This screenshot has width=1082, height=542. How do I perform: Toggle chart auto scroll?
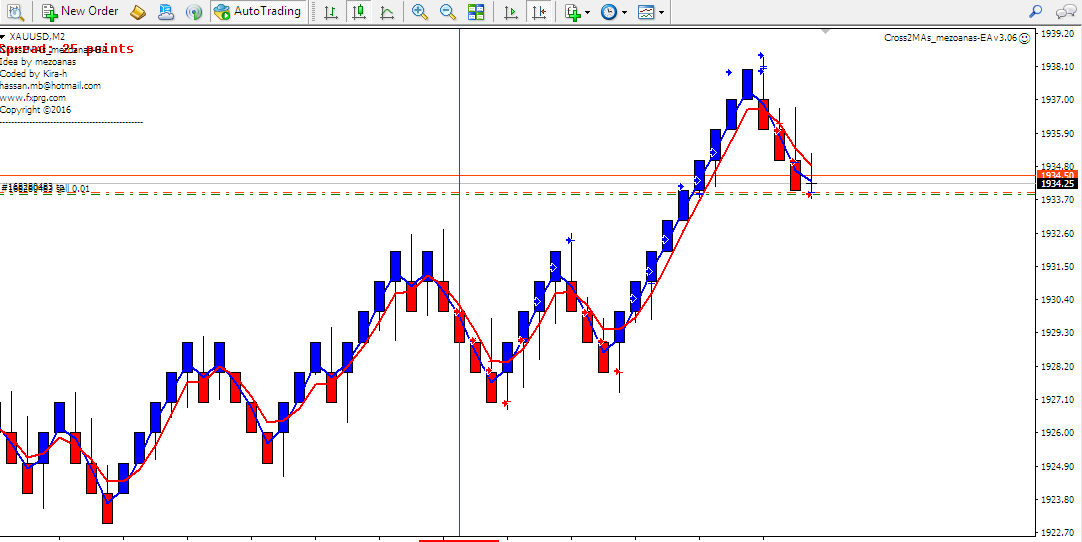tap(511, 12)
